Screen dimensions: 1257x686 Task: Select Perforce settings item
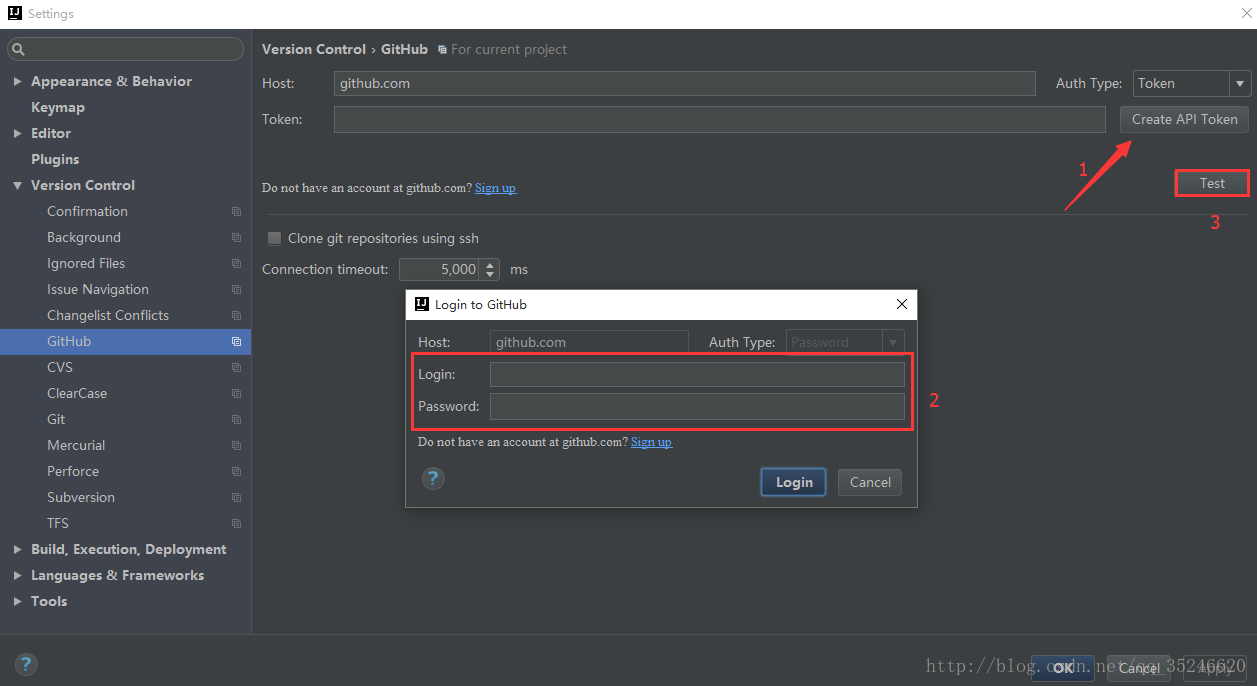point(73,472)
